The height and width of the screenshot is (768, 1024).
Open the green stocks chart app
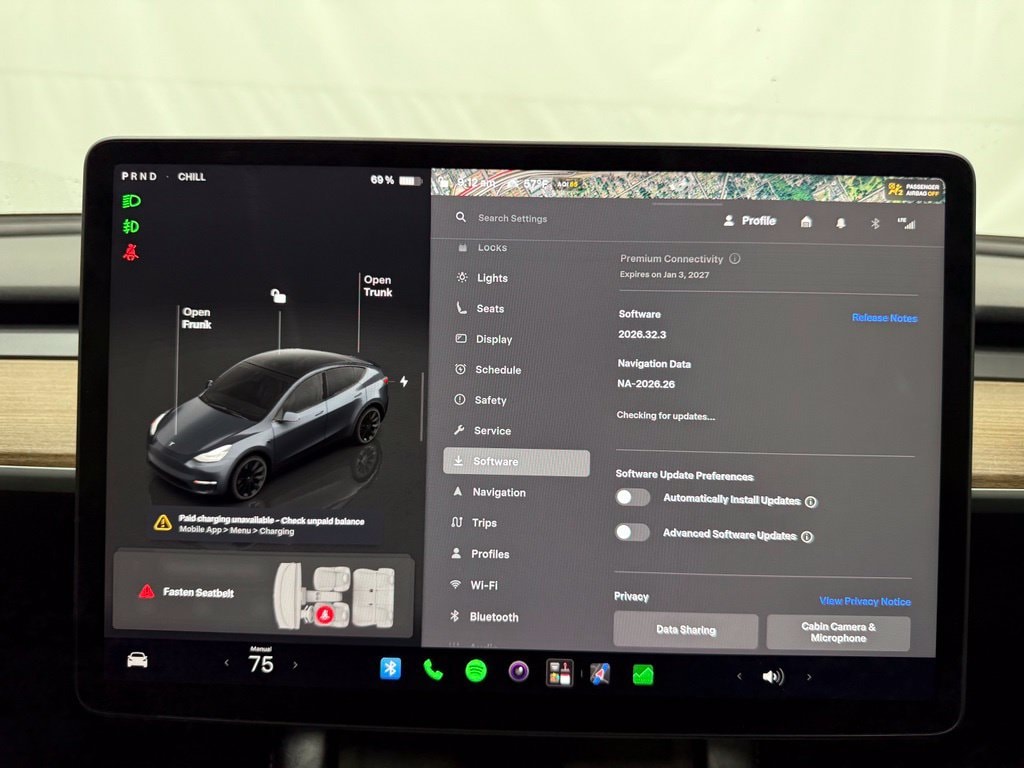pyautogui.click(x=643, y=675)
